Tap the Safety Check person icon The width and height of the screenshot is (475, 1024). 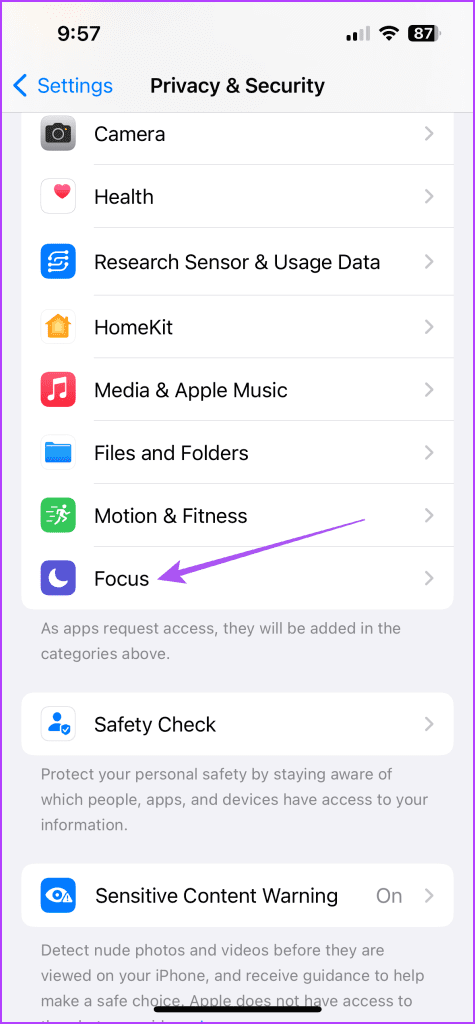(x=58, y=724)
